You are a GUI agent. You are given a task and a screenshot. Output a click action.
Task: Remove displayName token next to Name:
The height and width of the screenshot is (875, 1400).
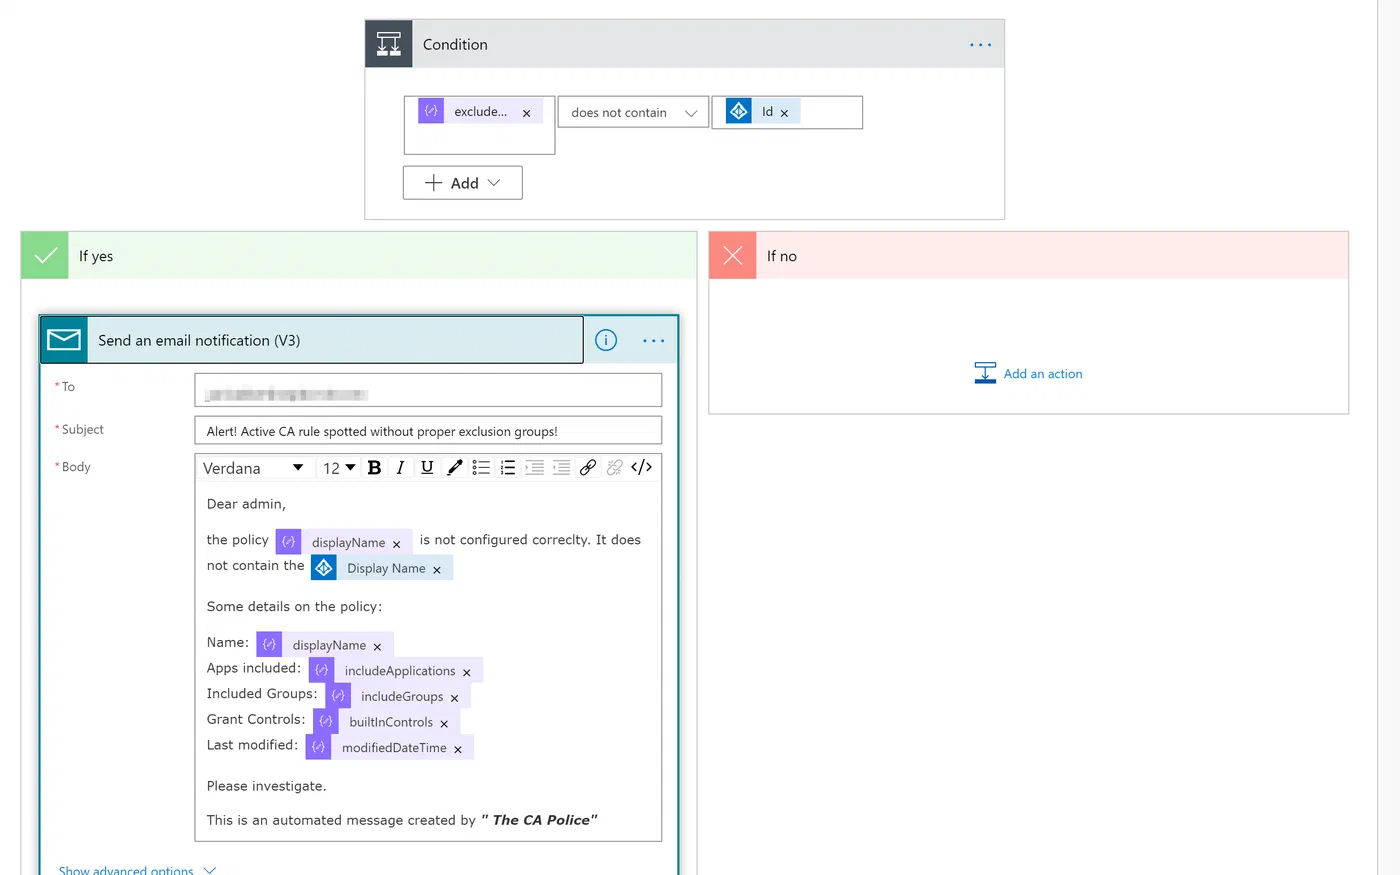pyautogui.click(x=377, y=647)
